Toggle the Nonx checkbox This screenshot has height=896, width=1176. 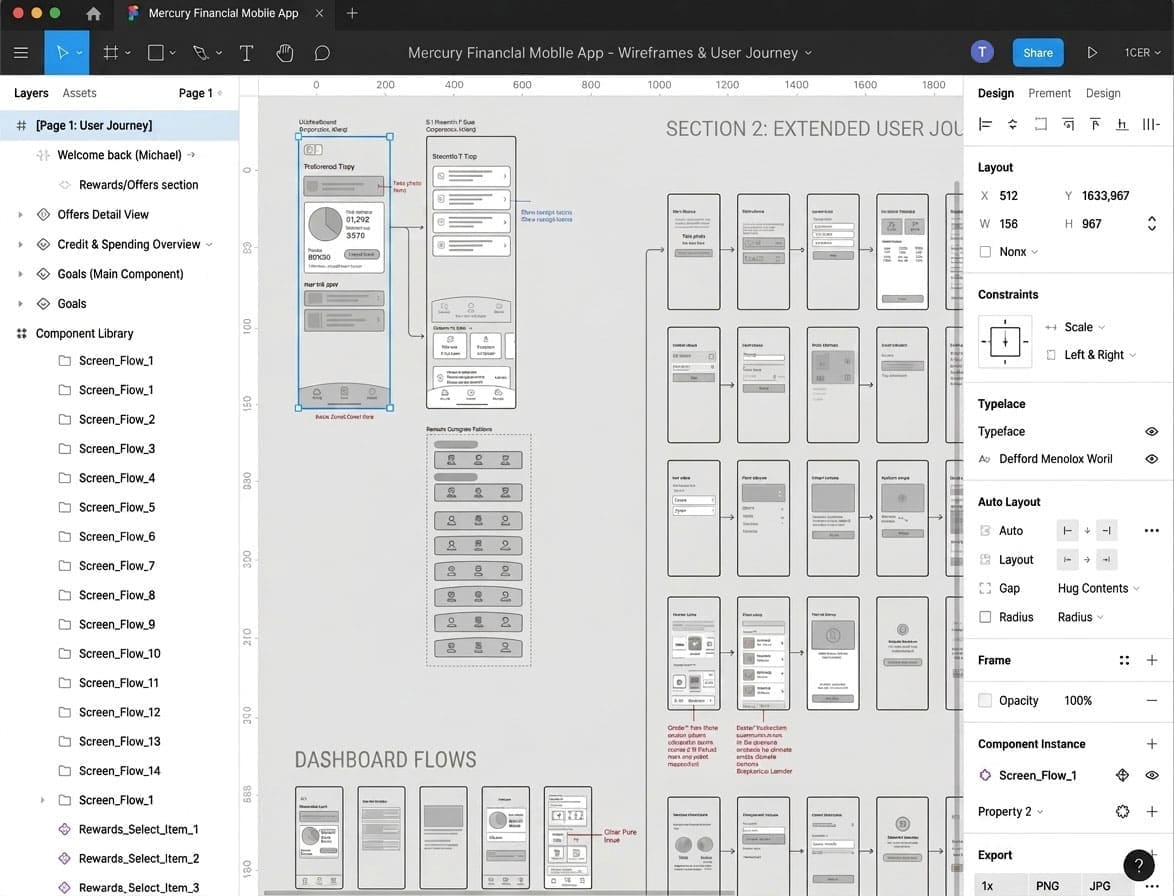pyautogui.click(x=986, y=251)
